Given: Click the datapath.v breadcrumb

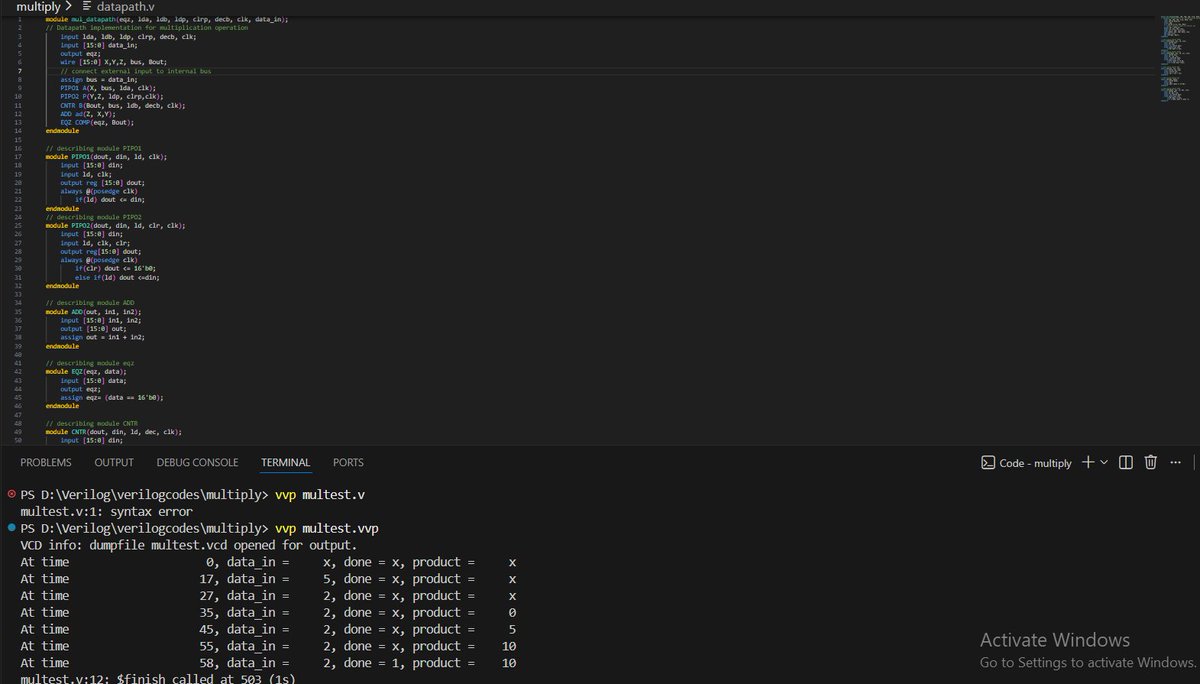Looking at the screenshot, I should pos(125,7).
